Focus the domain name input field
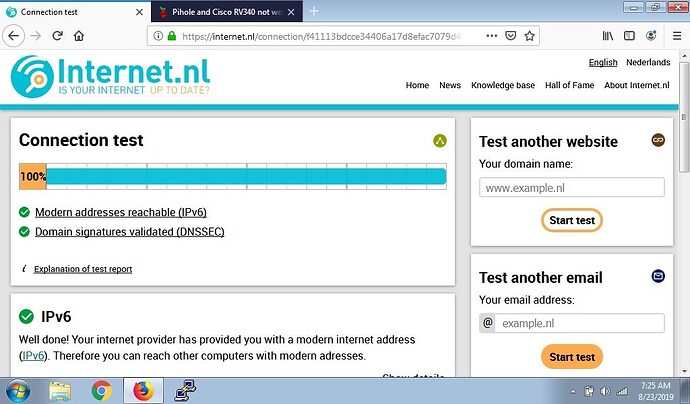Screen dimensions: 690x404 [572, 187]
